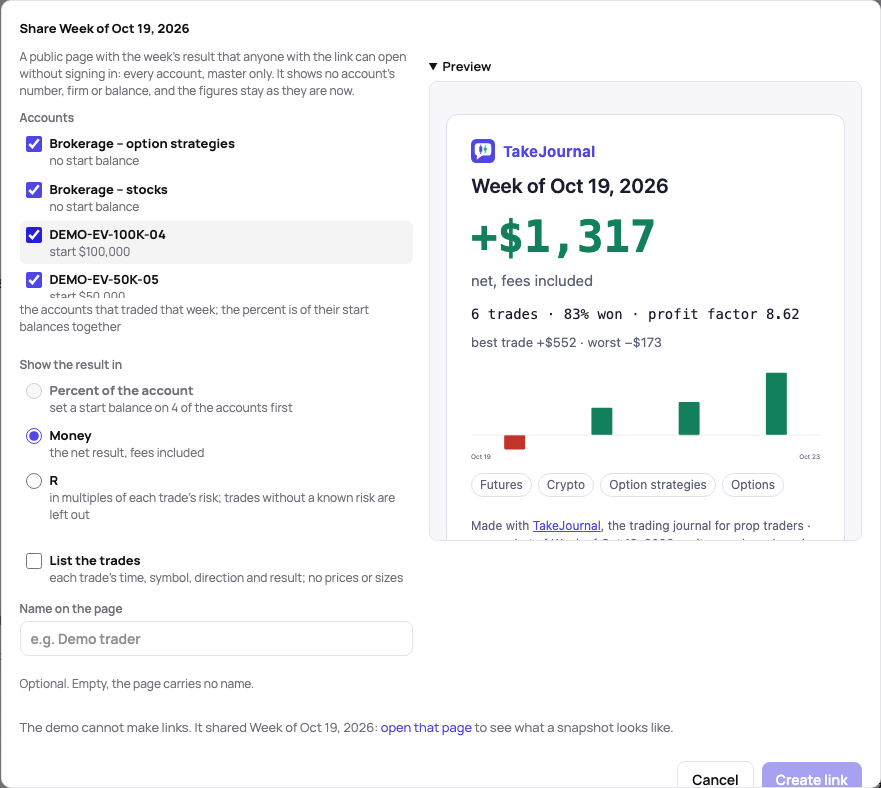This screenshot has height=788, width=881.
Task: Click the red losing bar in the chart
Action: click(515, 442)
